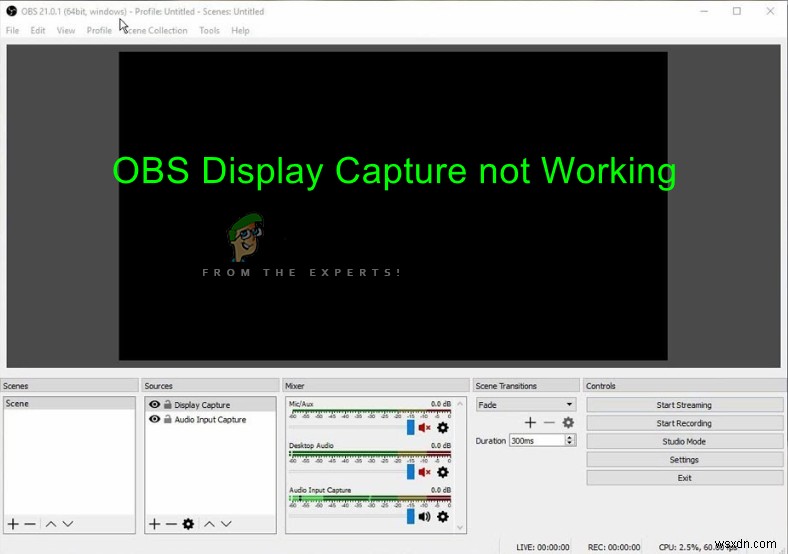Open the Fade transition dropdown
Image resolution: width=788 pixels, height=554 pixels.
pyautogui.click(x=526, y=405)
